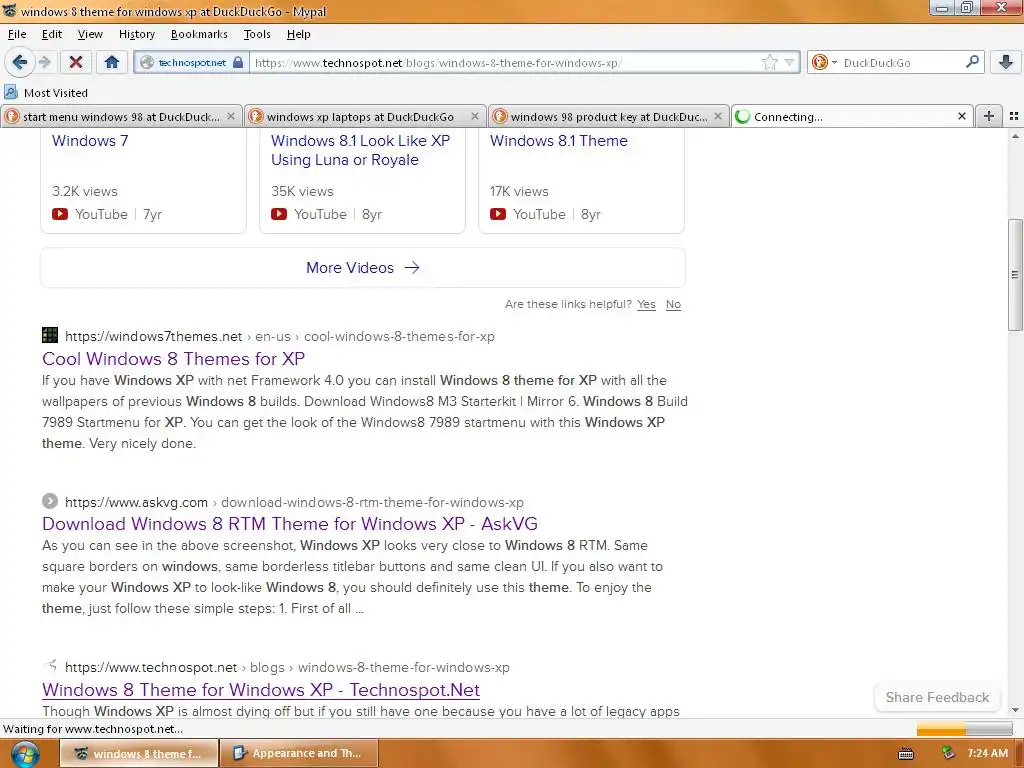Open the Tools menu

[257, 34]
